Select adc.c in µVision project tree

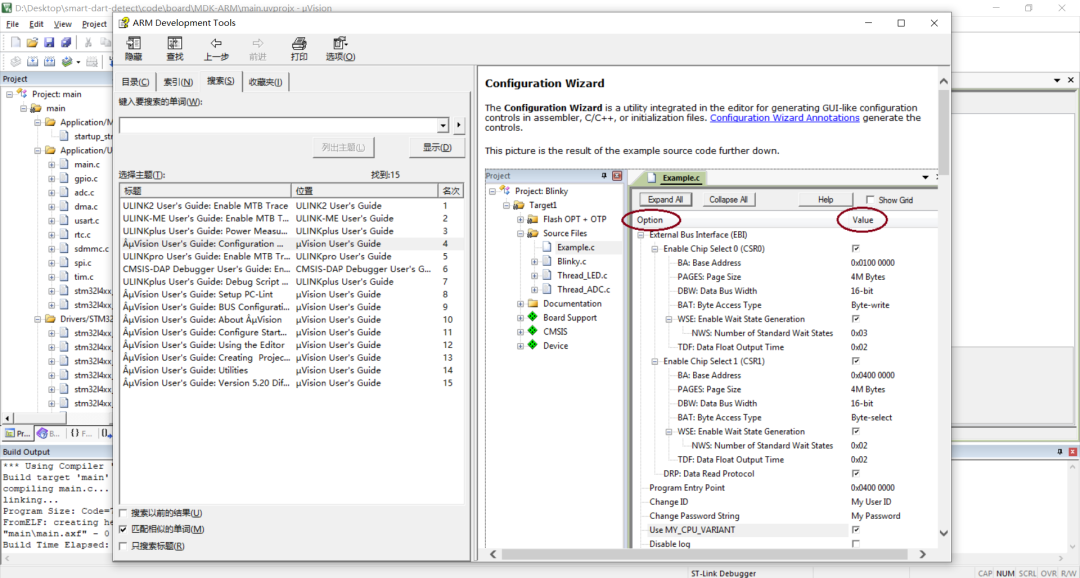85,193
